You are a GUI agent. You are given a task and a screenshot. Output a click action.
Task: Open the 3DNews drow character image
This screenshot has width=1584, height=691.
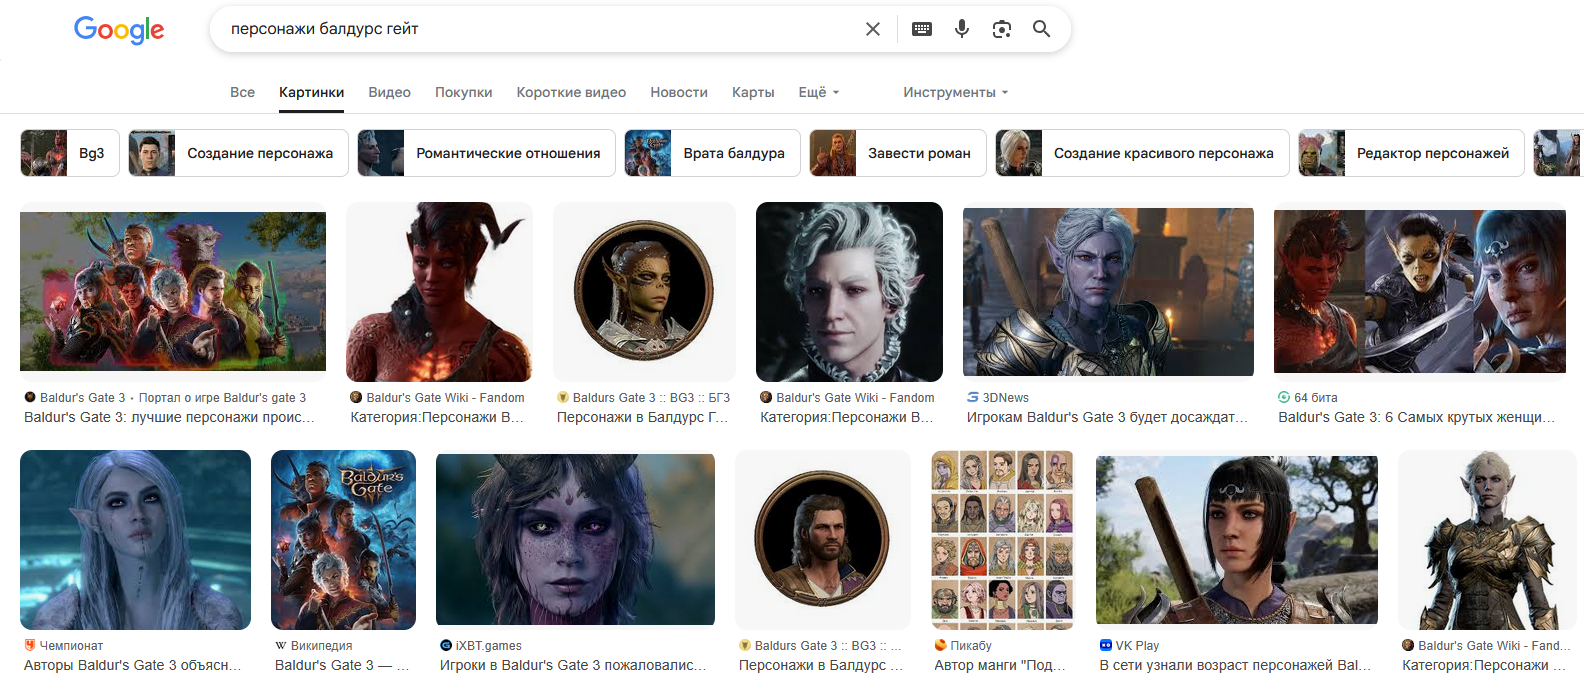coord(1108,291)
